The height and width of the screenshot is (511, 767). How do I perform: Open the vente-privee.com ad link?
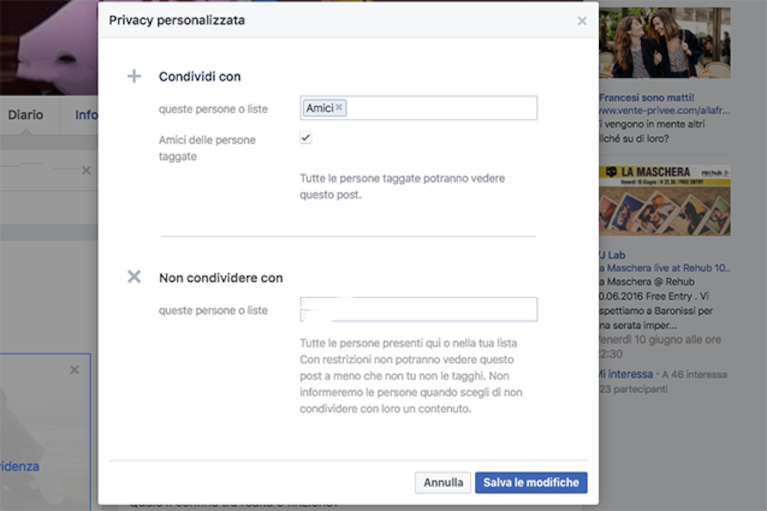pos(665,111)
